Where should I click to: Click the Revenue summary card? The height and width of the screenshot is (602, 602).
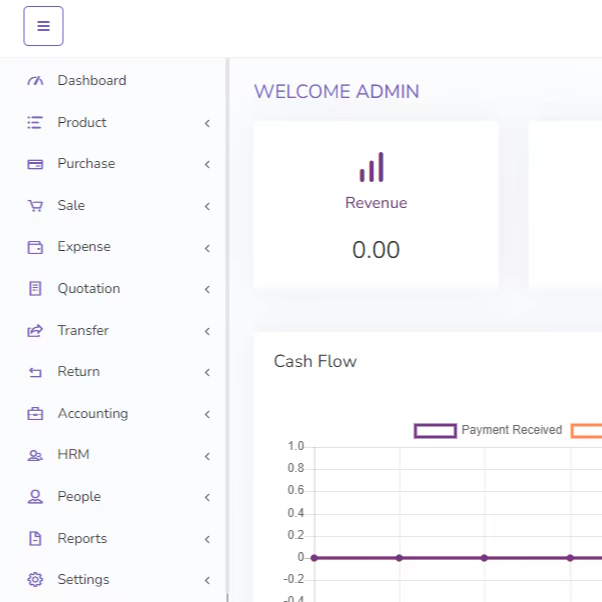coord(376,205)
